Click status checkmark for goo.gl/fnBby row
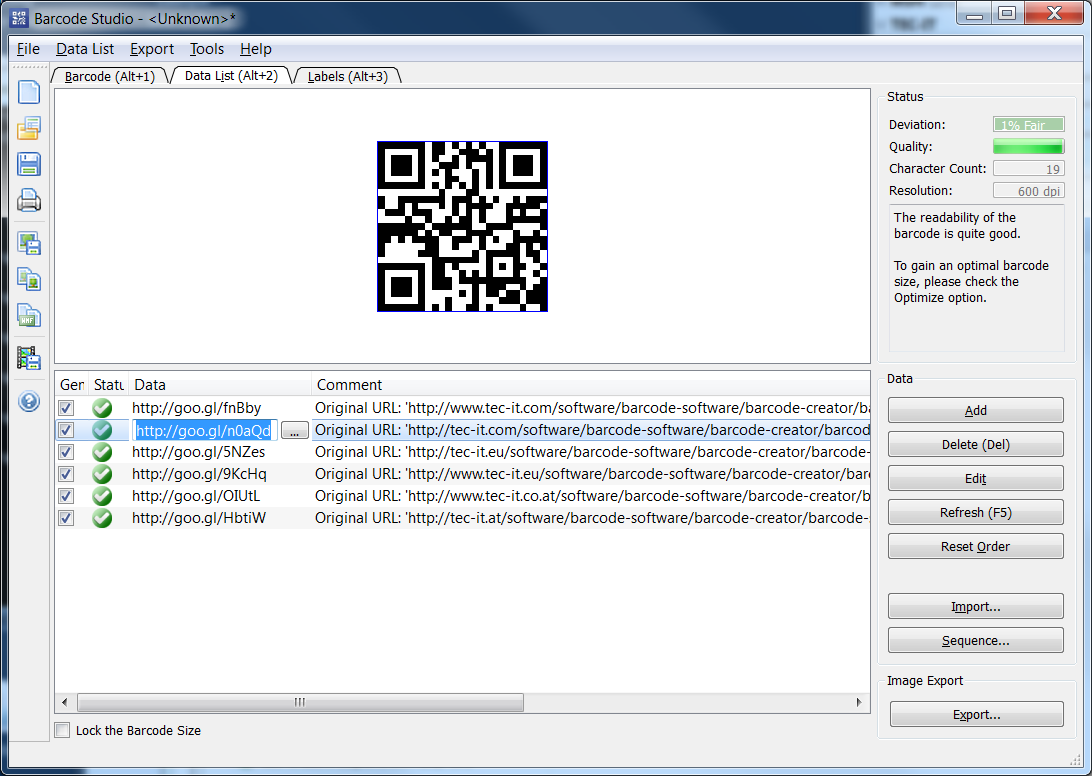Viewport: 1092px width, 776px height. pos(102,408)
